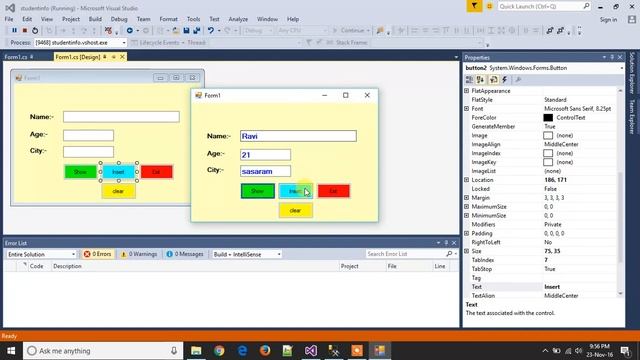This screenshot has width=640, height=360.
Task: Select the cyan Insert button in designer
Action: tap(118, 172)
